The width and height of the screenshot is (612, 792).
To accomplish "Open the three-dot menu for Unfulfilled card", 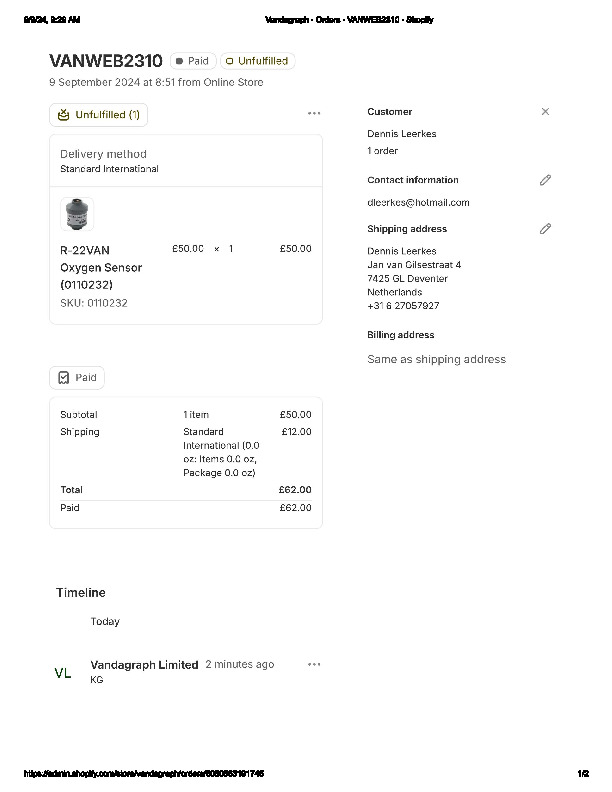I will pyautogui.click(x=314, y=114).
